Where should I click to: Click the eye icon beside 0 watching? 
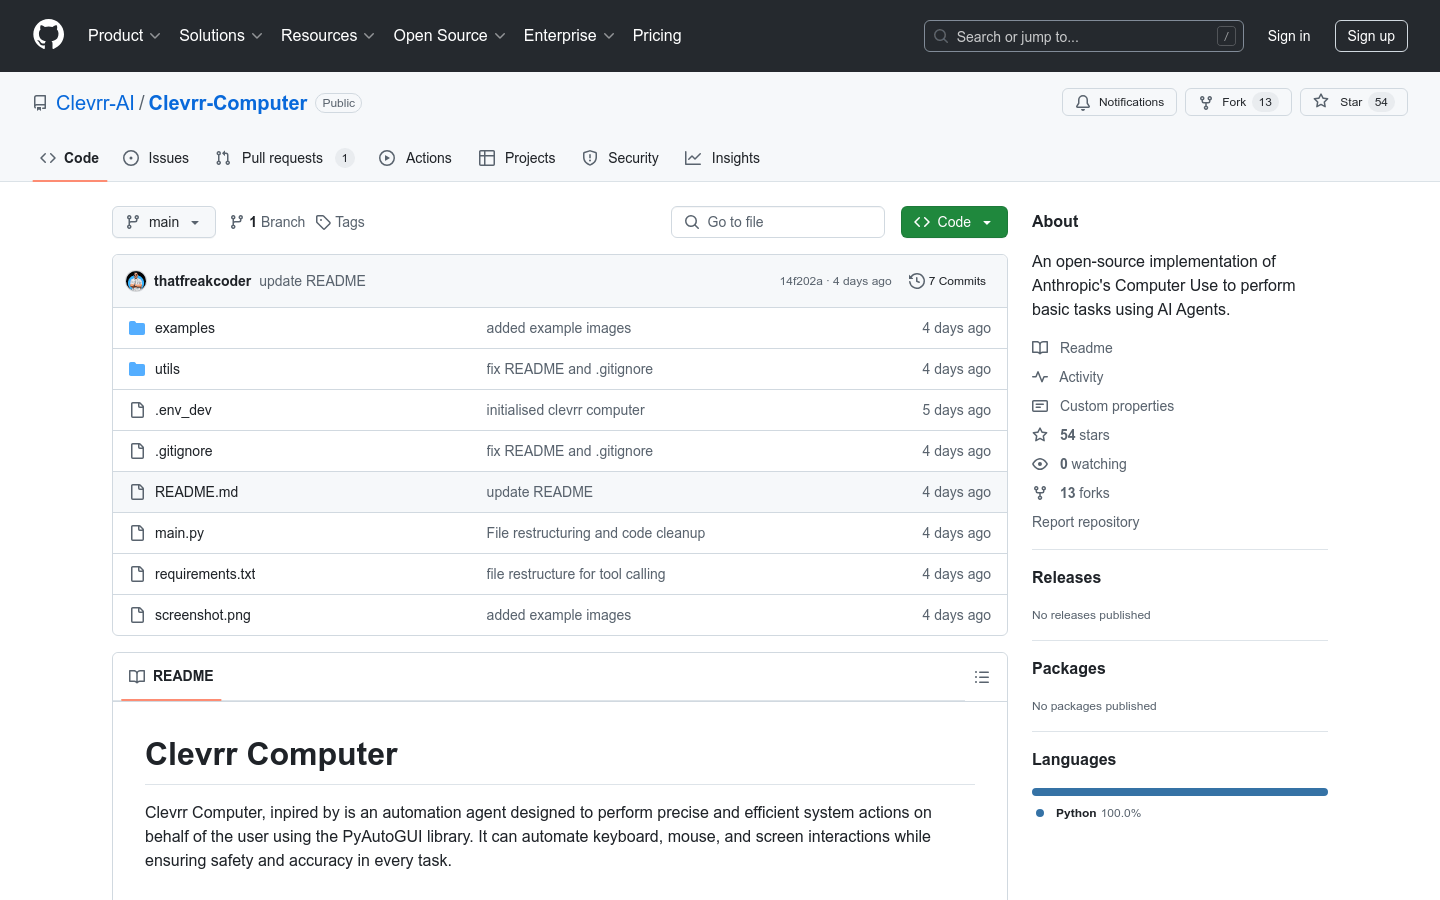tap(1040, 464)
